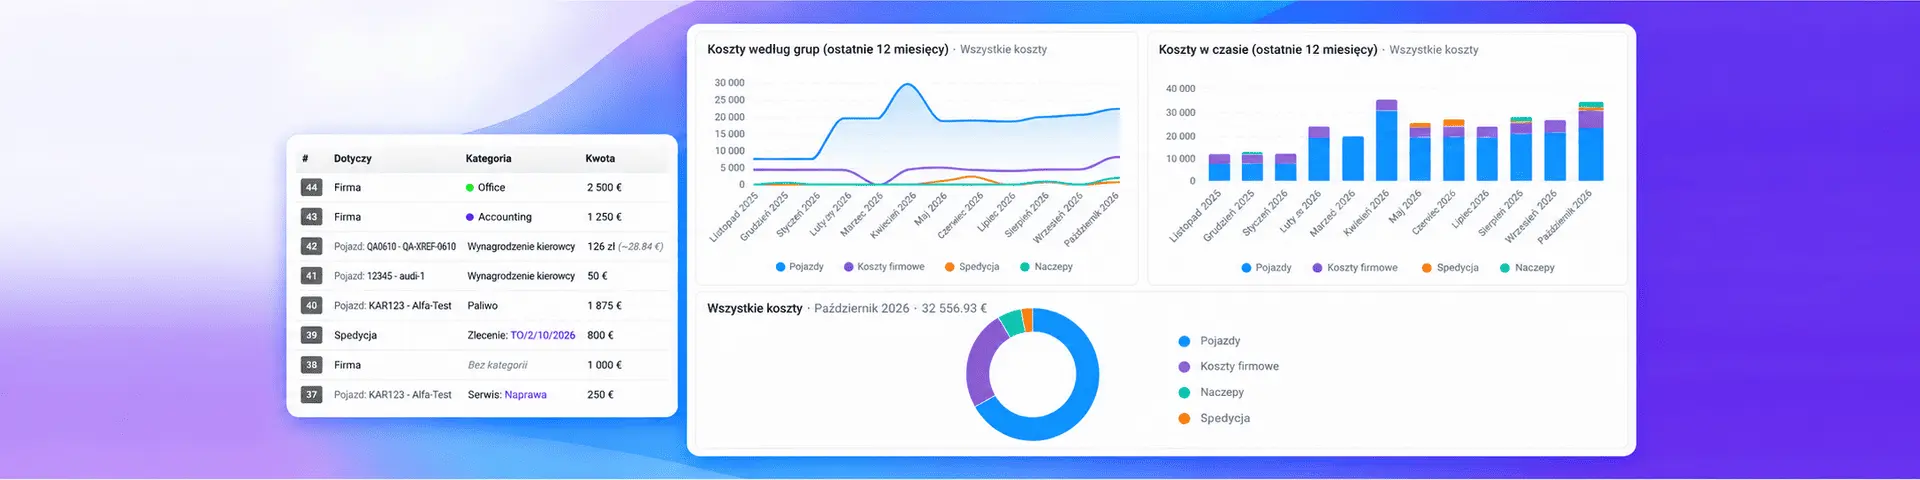Click the purple Accounting category dot
Screen dimensions: 1920x480
click(x=470, y=217)
